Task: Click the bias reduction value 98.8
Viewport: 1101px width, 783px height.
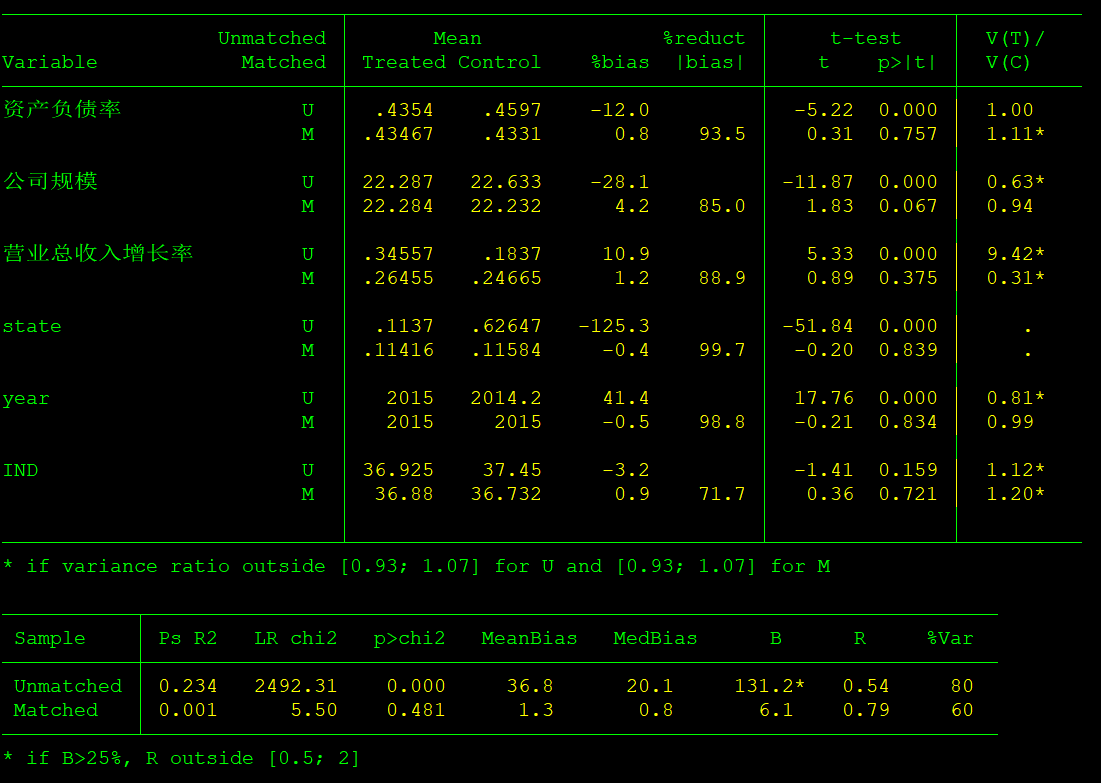Action: tap(722, 422)
